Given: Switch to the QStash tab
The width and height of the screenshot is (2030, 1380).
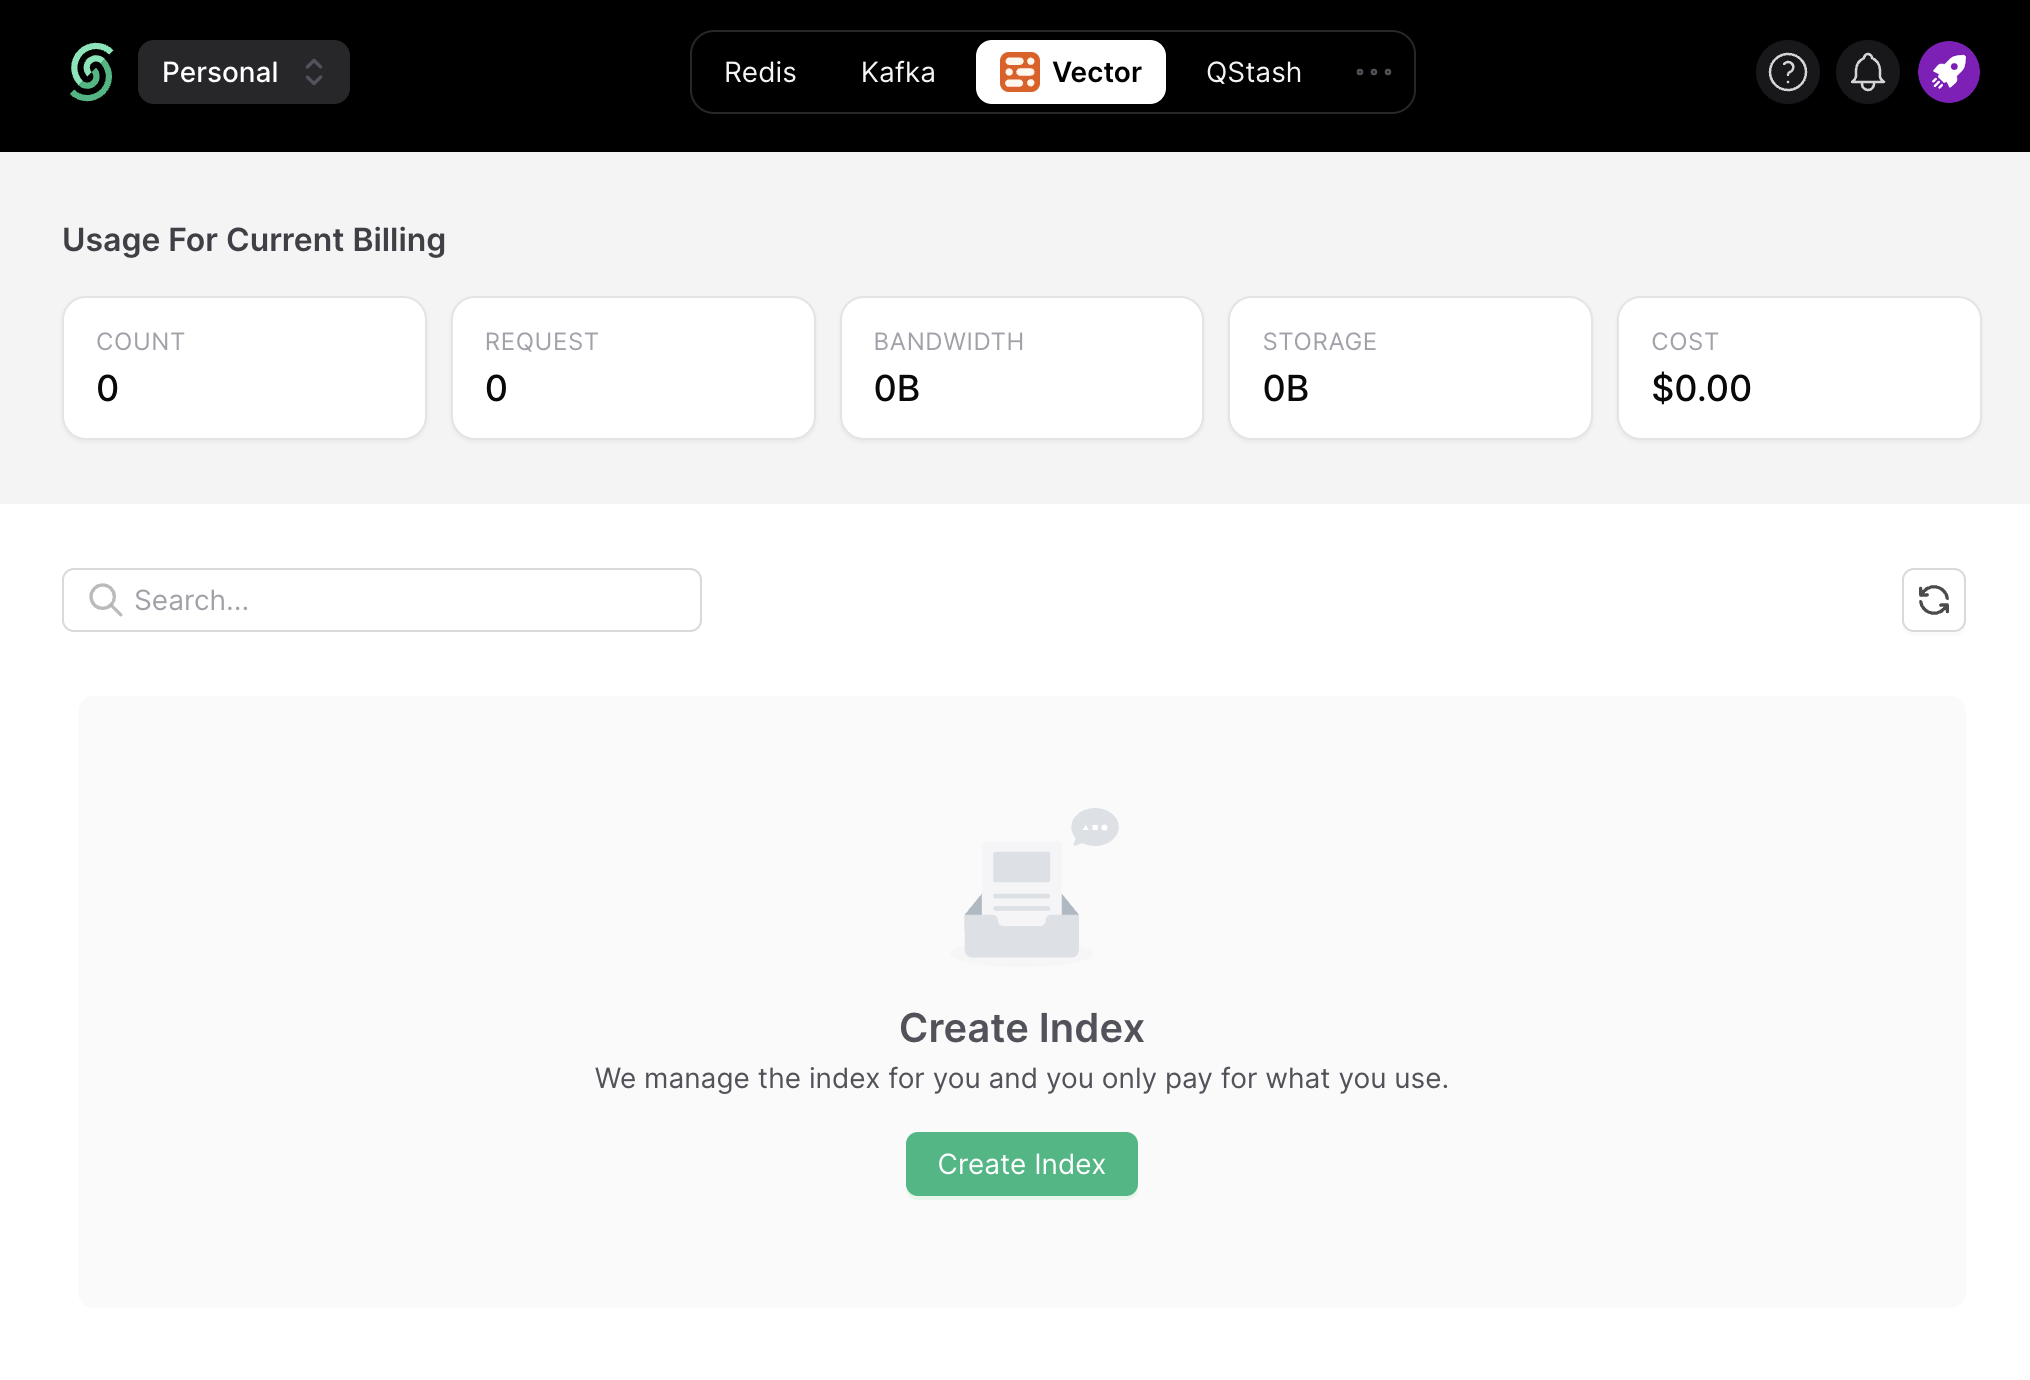Looking at the screenshot, I should 1253,71.
